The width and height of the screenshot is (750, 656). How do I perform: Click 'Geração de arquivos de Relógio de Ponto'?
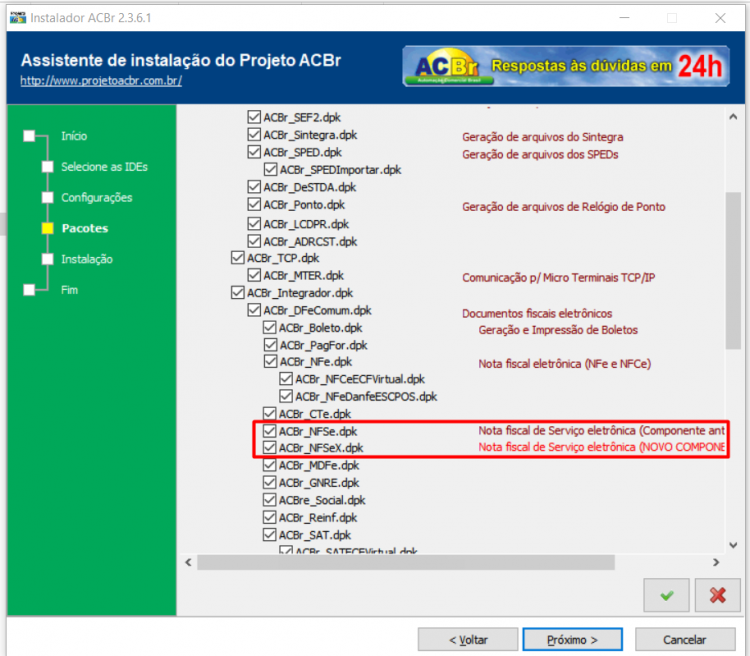pyautogui.click(x=563, y=207)
